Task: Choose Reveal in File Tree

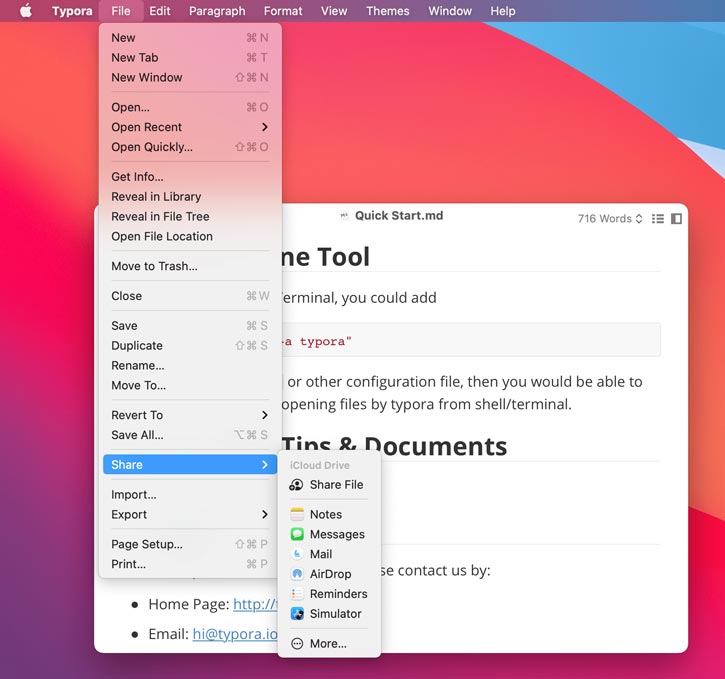Action: [190, 216]
